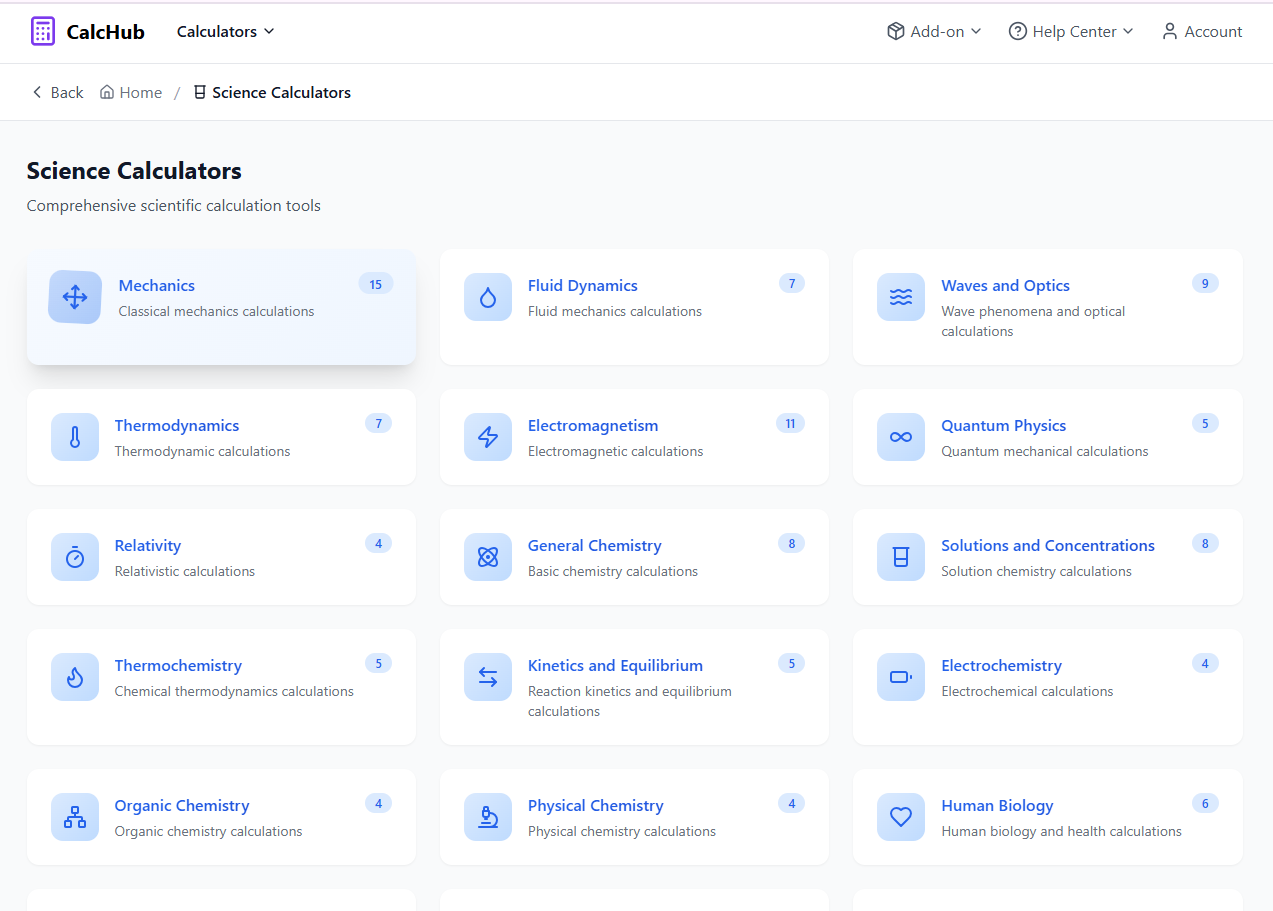Click the Thermodynamics thermometer icon

[75, 437]
